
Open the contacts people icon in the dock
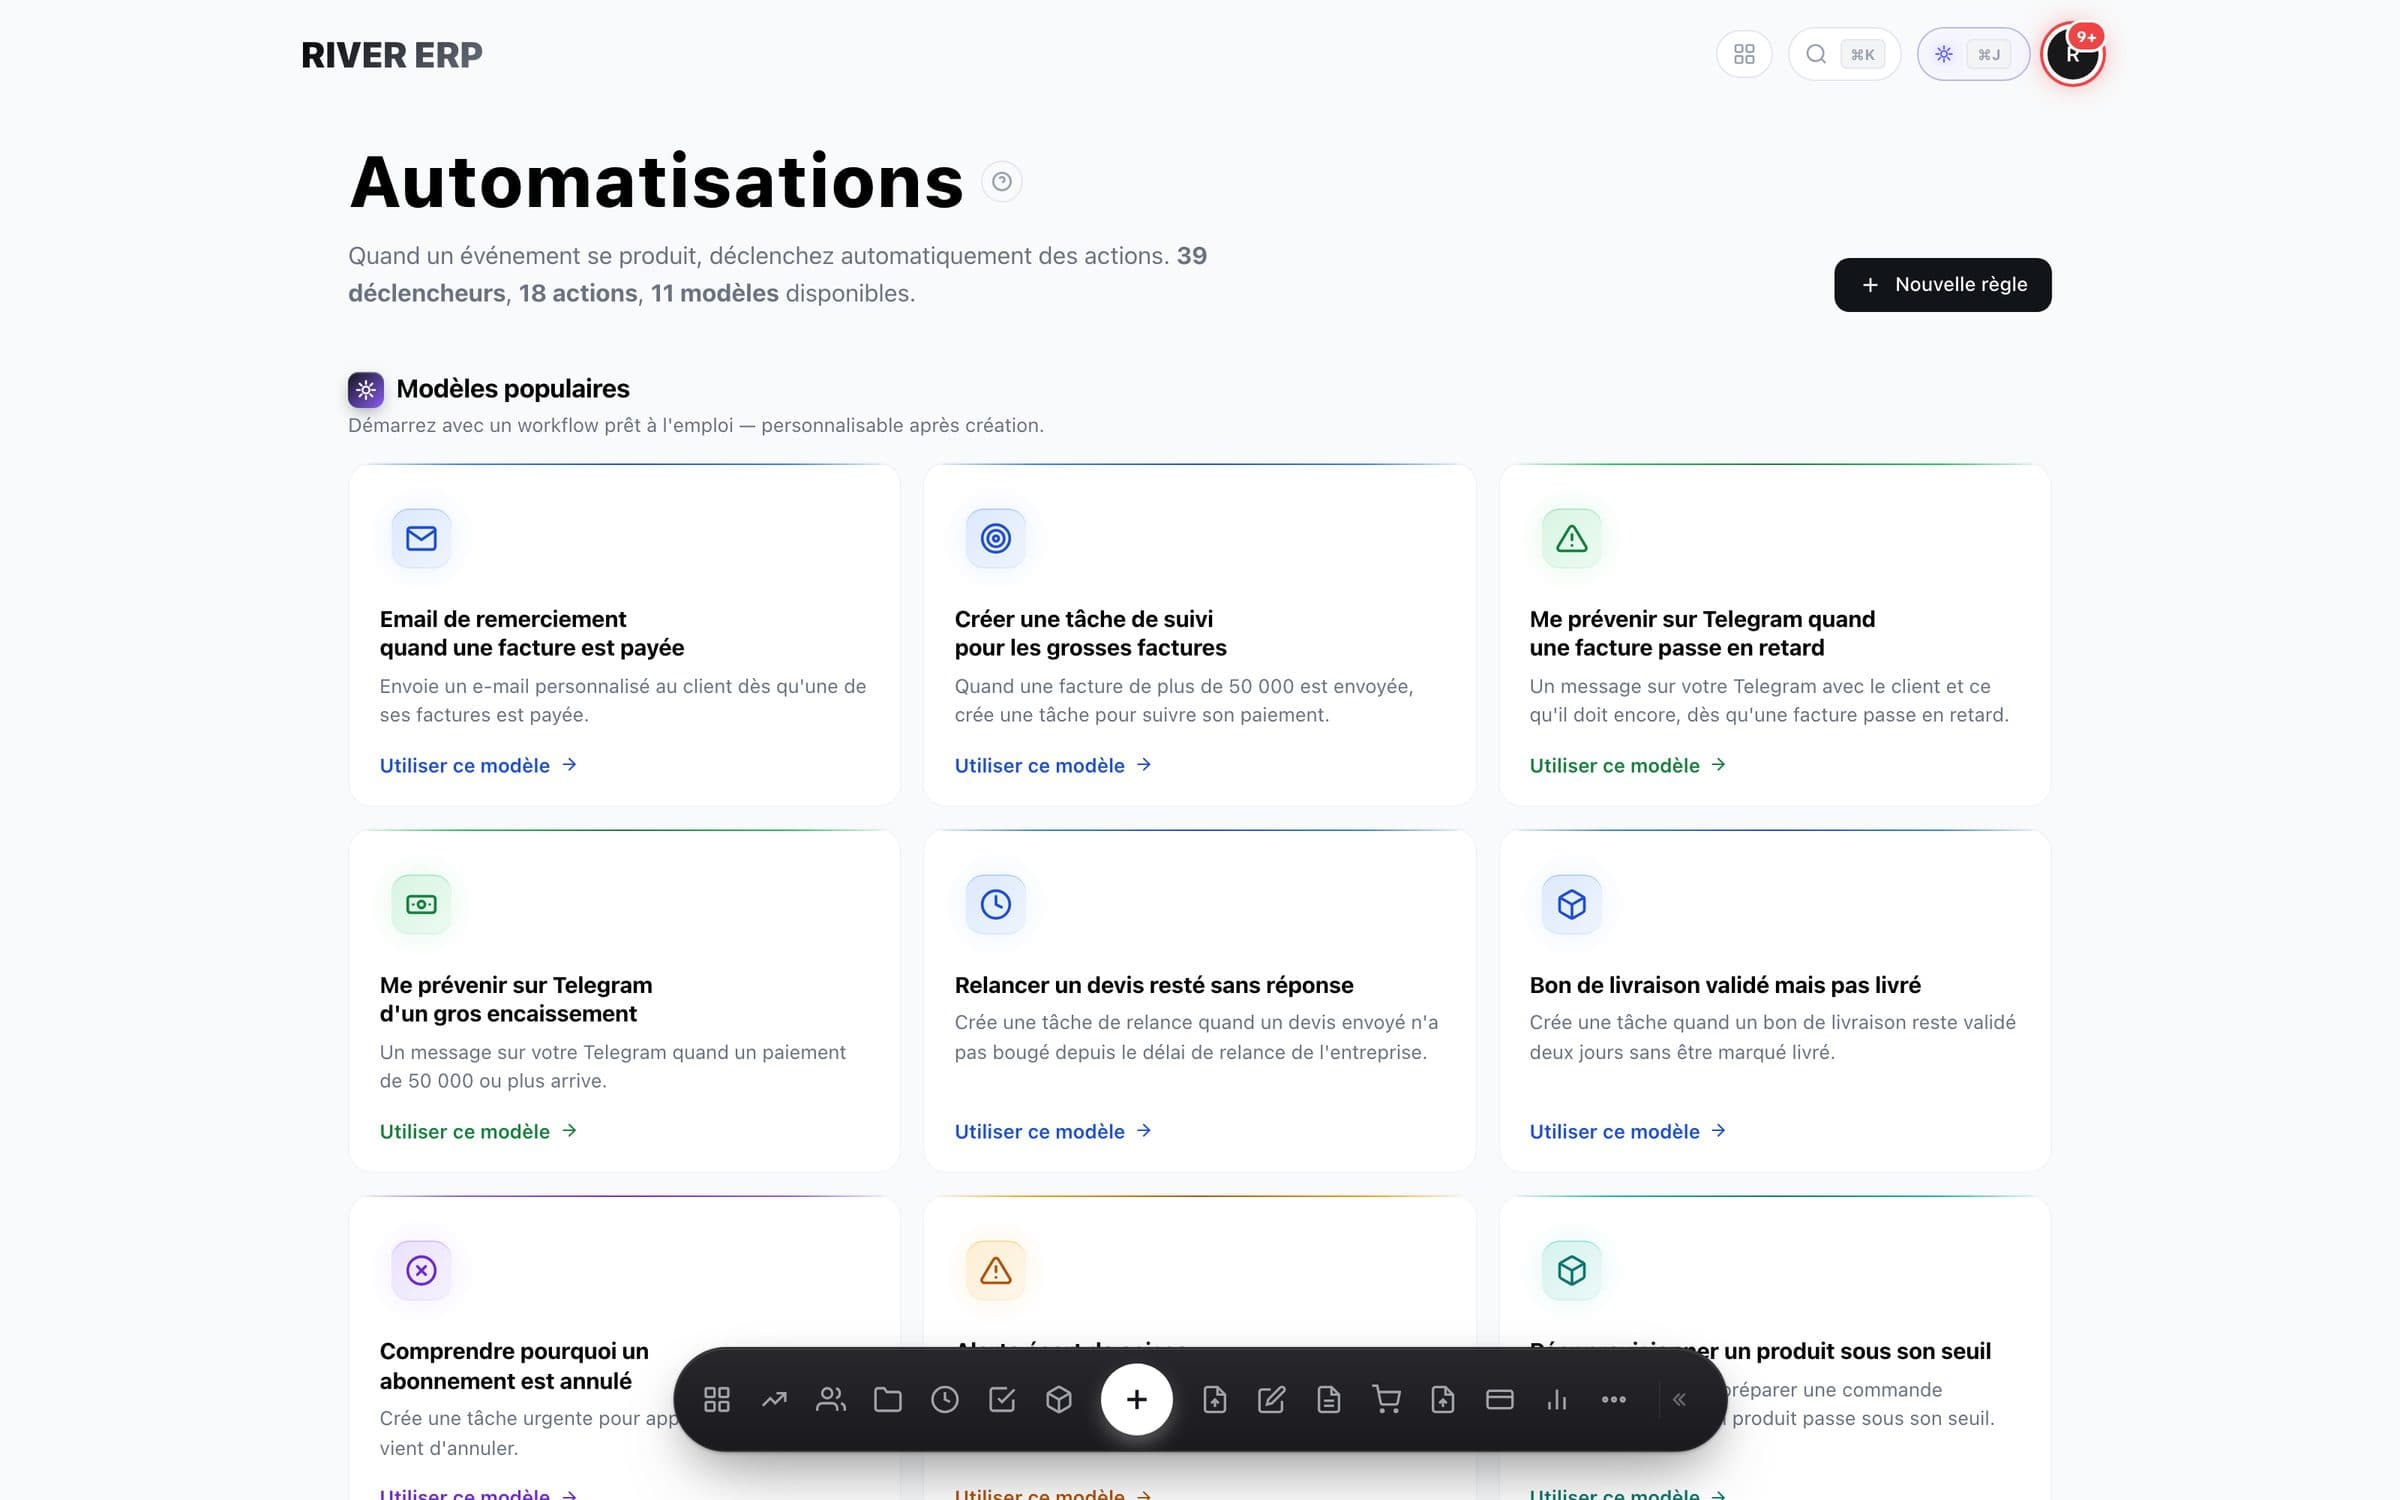[x=831, y=1399]
